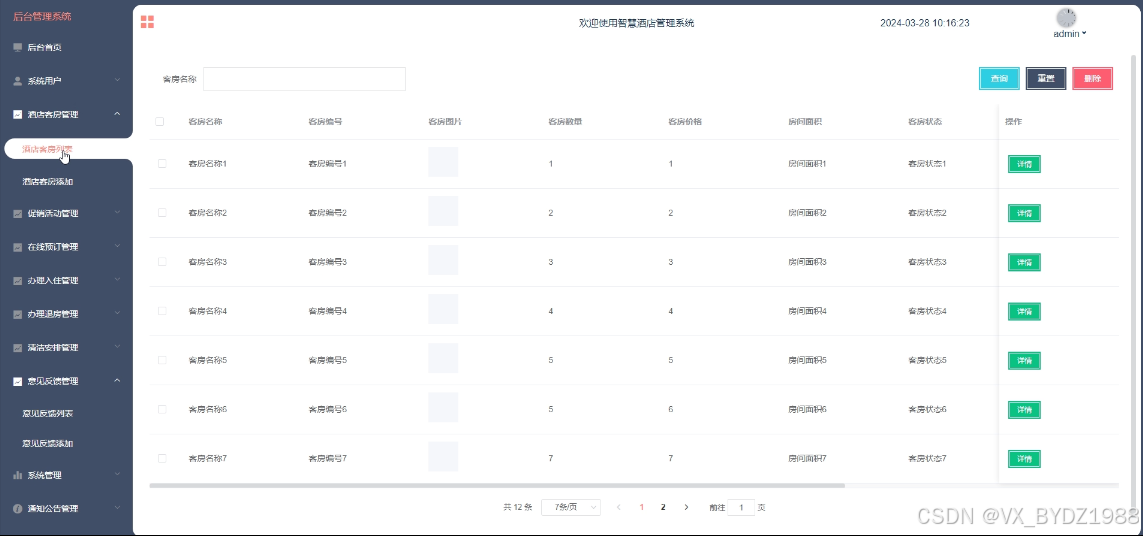Focus the 客房名称 search input field

tap(304, 79)
